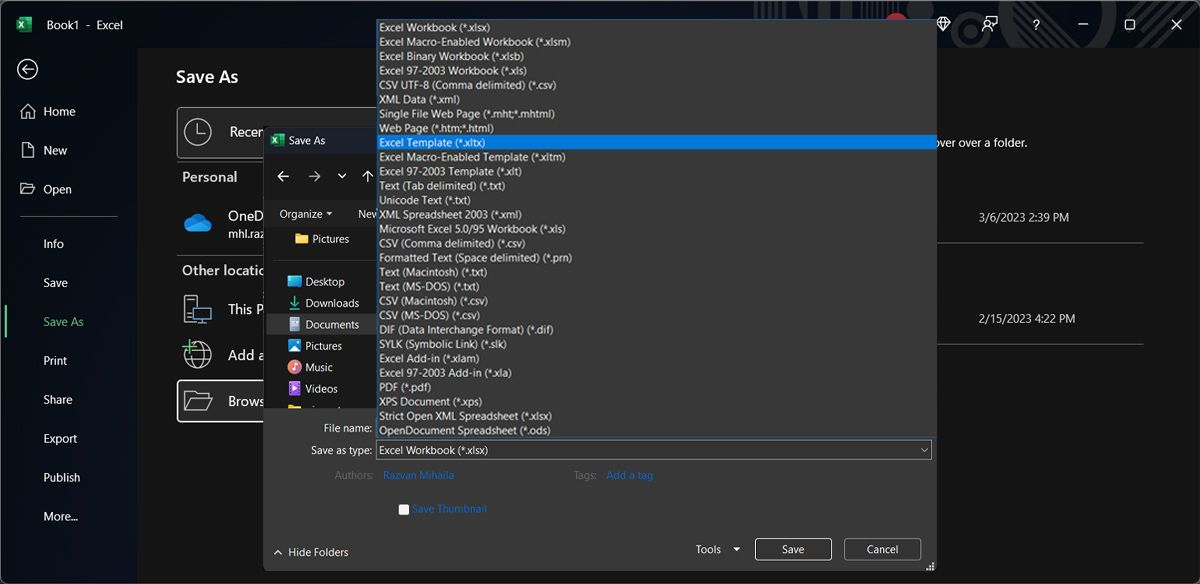Screen dimensions: 1200x584
Task: Choose XML Spreadsheet 2003 (*.xml)
Action: [x=655, y=214]
